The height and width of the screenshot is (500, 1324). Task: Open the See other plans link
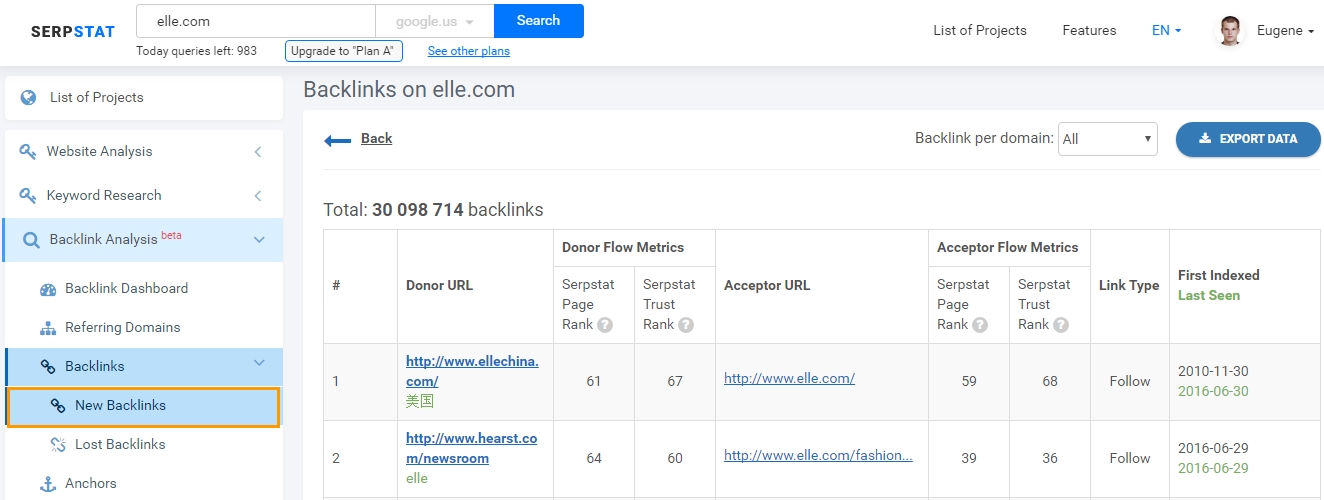pos(469,51)
